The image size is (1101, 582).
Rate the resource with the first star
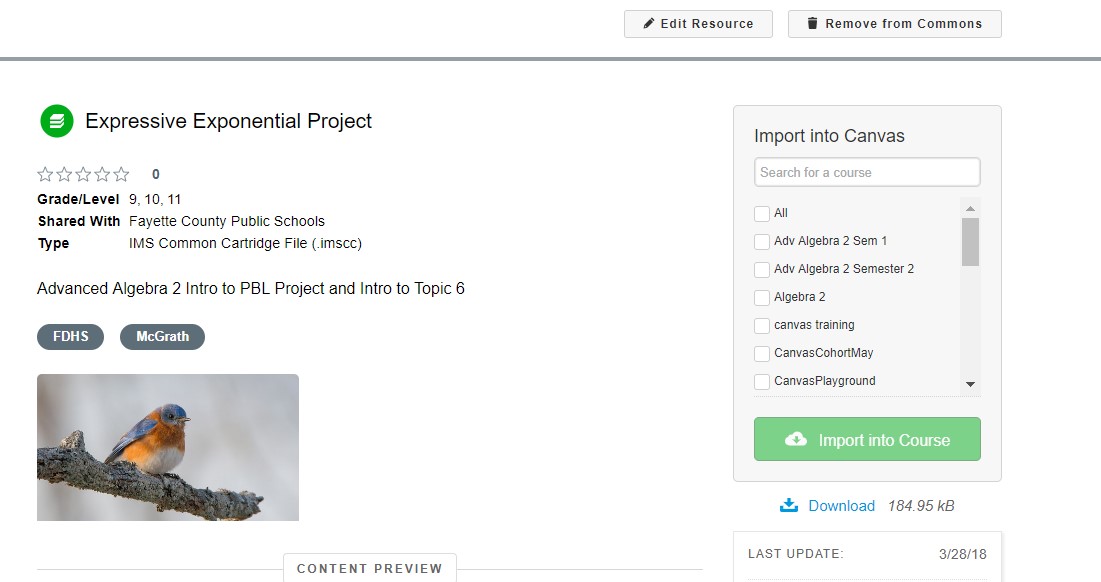point(46,174)
